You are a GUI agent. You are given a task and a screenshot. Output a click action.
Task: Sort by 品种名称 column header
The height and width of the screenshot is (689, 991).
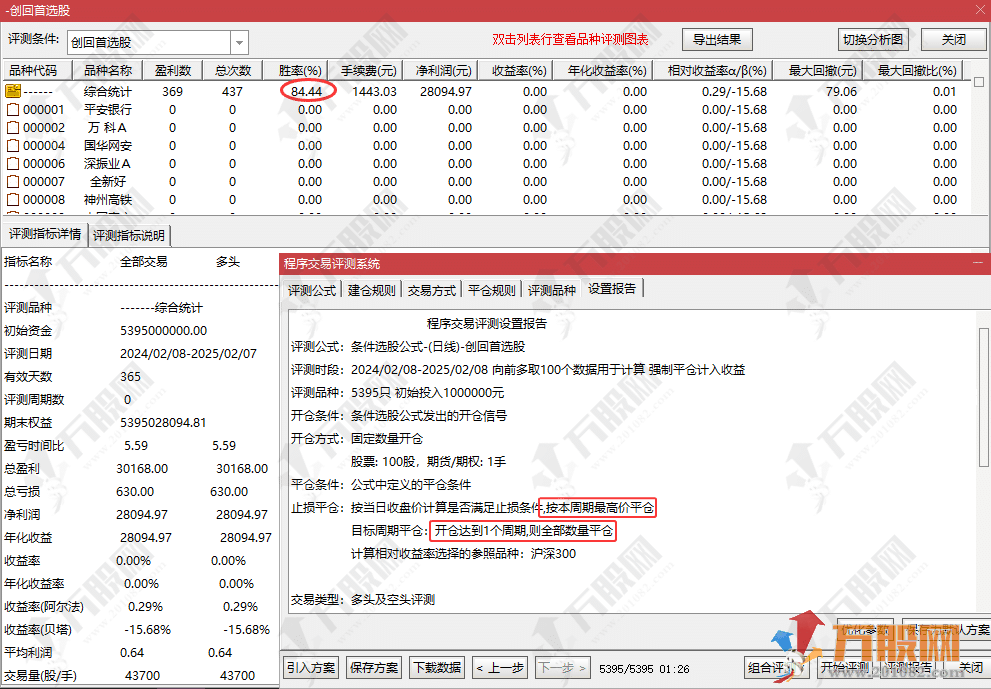pos(108,70)
